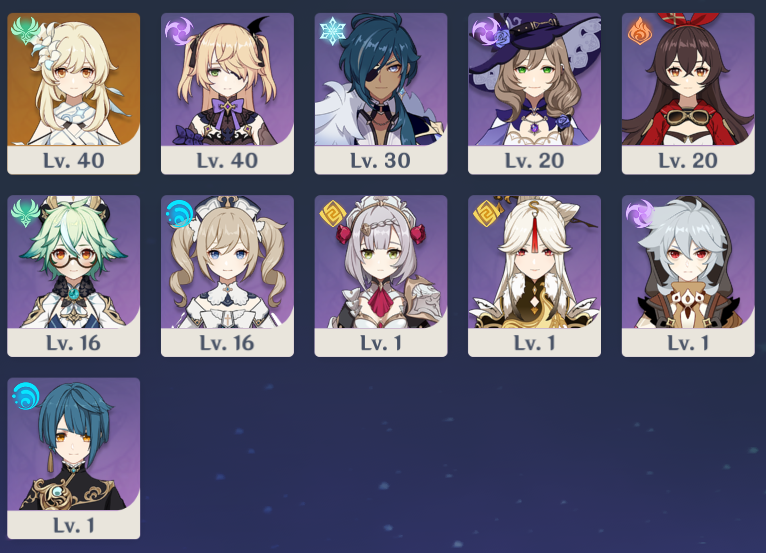Select the grey-haired hooded character portrait
766x553 pixels.
click(688, 262)
